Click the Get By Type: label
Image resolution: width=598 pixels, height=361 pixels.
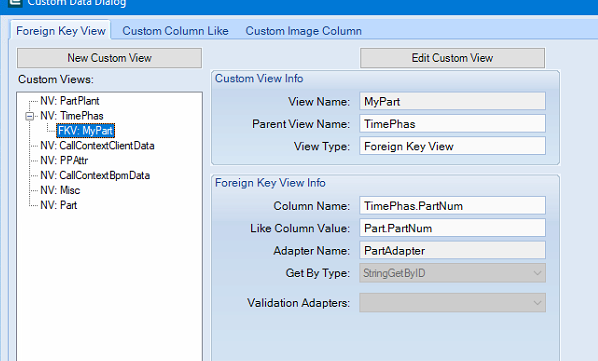coord(318,273)
